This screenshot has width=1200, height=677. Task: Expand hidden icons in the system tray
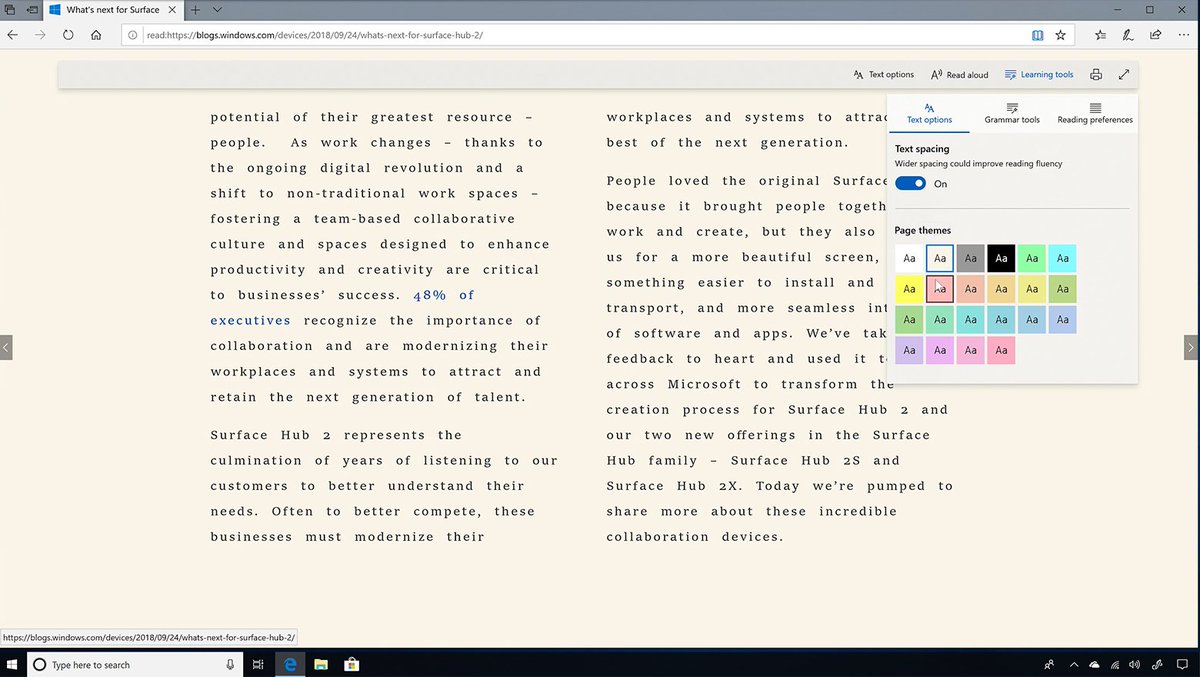(x=1074, y=664)
